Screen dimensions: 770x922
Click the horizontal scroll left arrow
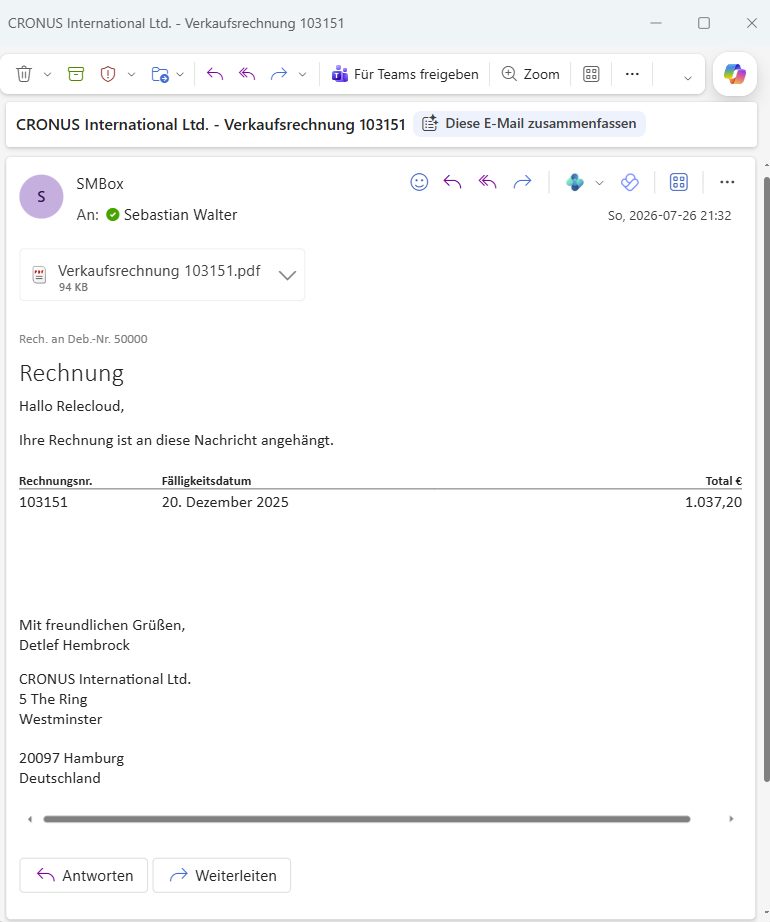30,819
